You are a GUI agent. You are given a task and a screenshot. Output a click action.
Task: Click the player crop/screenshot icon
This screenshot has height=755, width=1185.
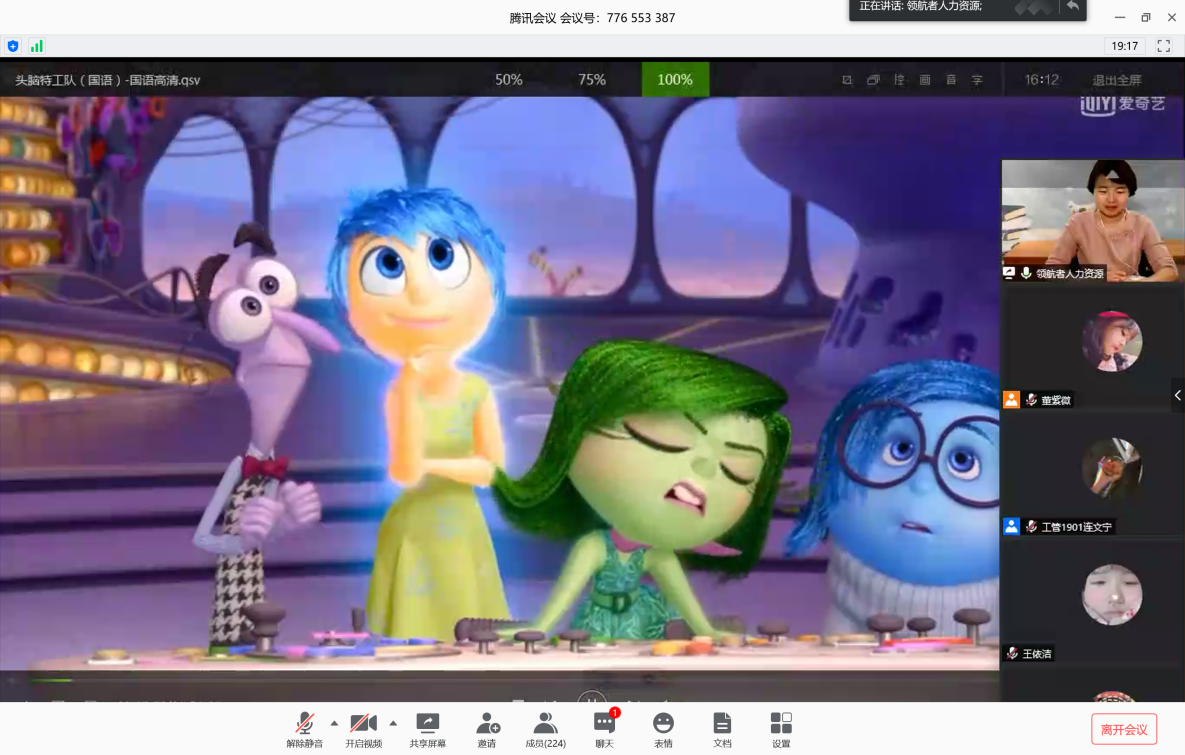point(847,80)
